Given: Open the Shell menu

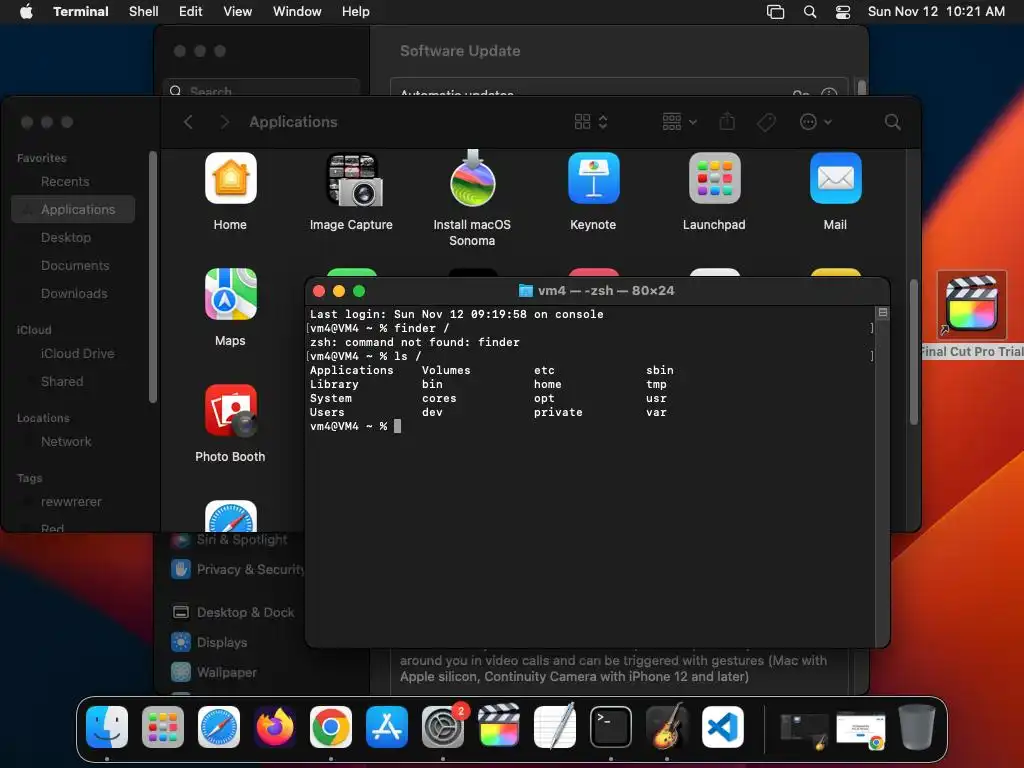Looking at the screenshot, I should coord(144,12).
